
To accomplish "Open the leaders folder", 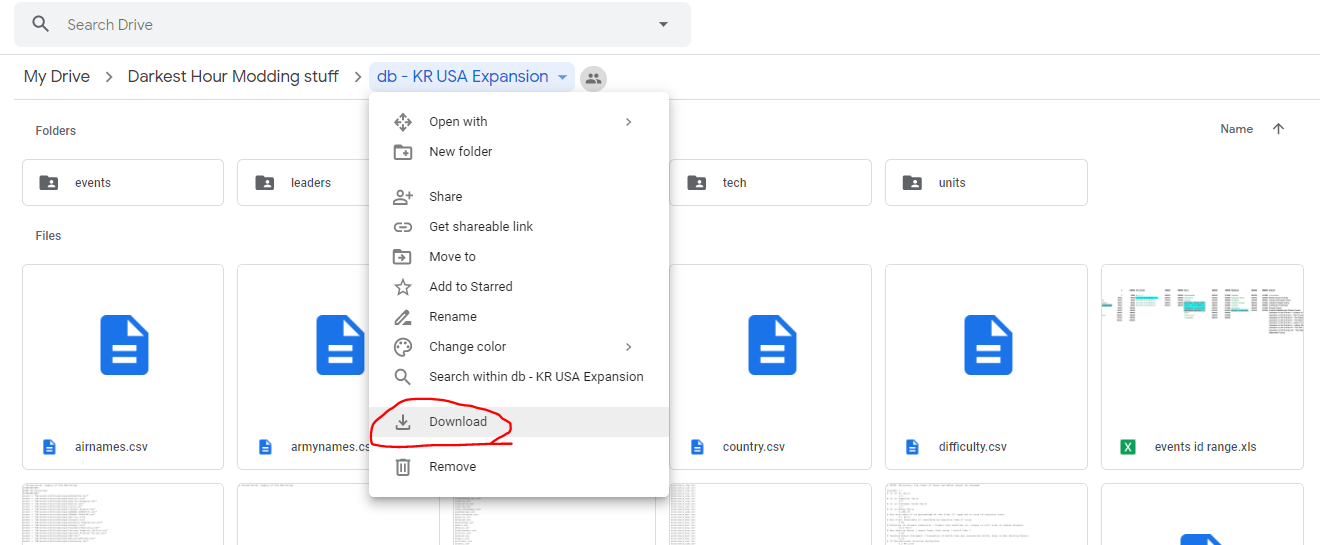I will coord(303,183).
